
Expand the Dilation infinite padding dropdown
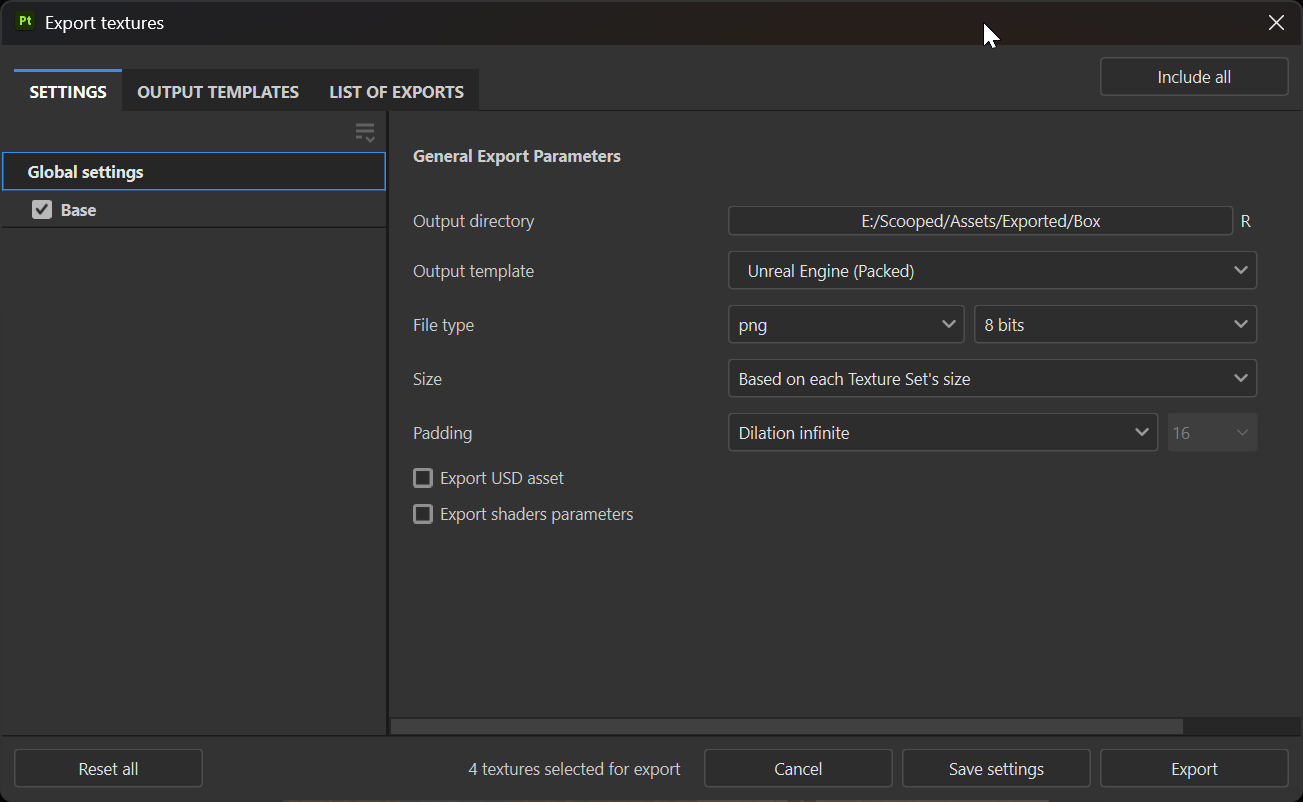[942, 433]
